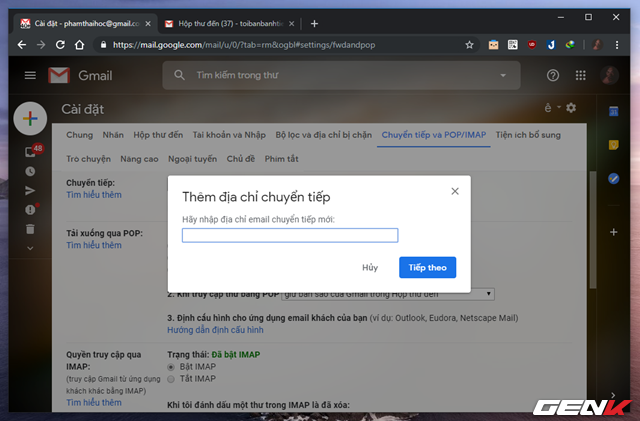Open the Google apps grid icon

(x=581, y=76)
